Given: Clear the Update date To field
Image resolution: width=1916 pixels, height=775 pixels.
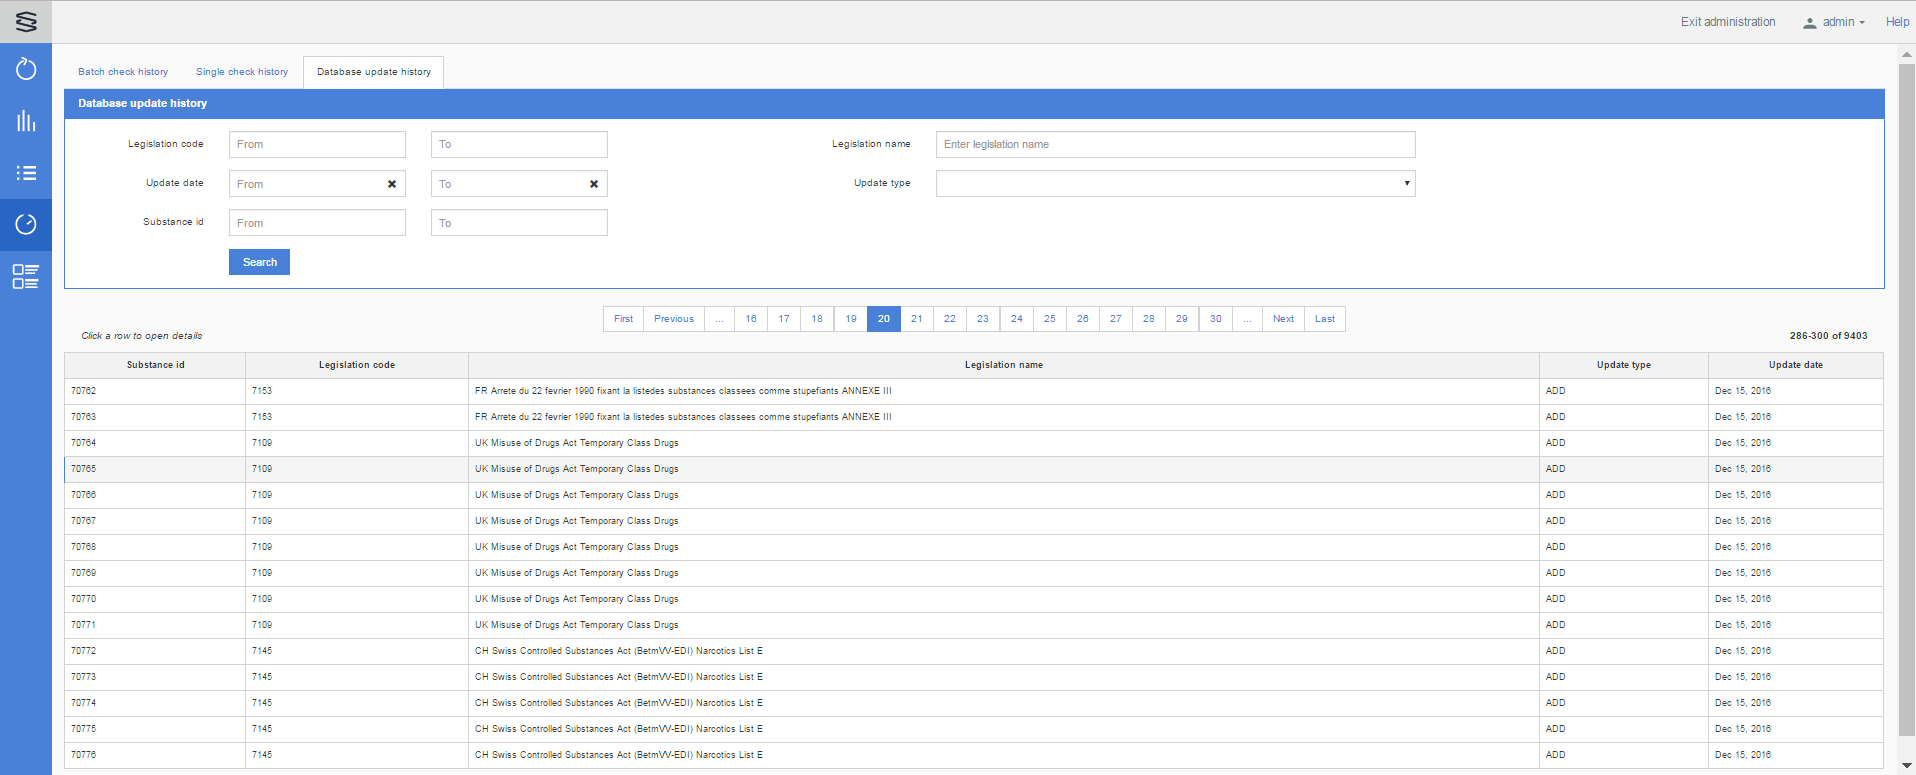Looking at the screenshot, I should 594,184.
